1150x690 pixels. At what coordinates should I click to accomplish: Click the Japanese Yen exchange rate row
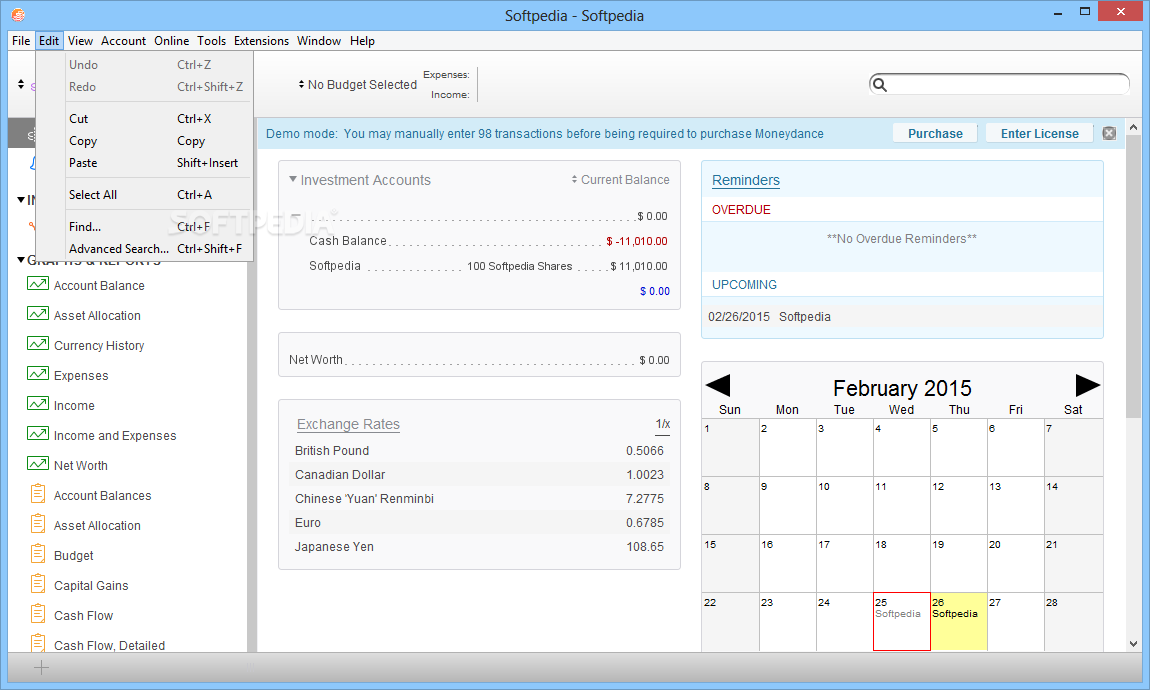coord(479,547)
